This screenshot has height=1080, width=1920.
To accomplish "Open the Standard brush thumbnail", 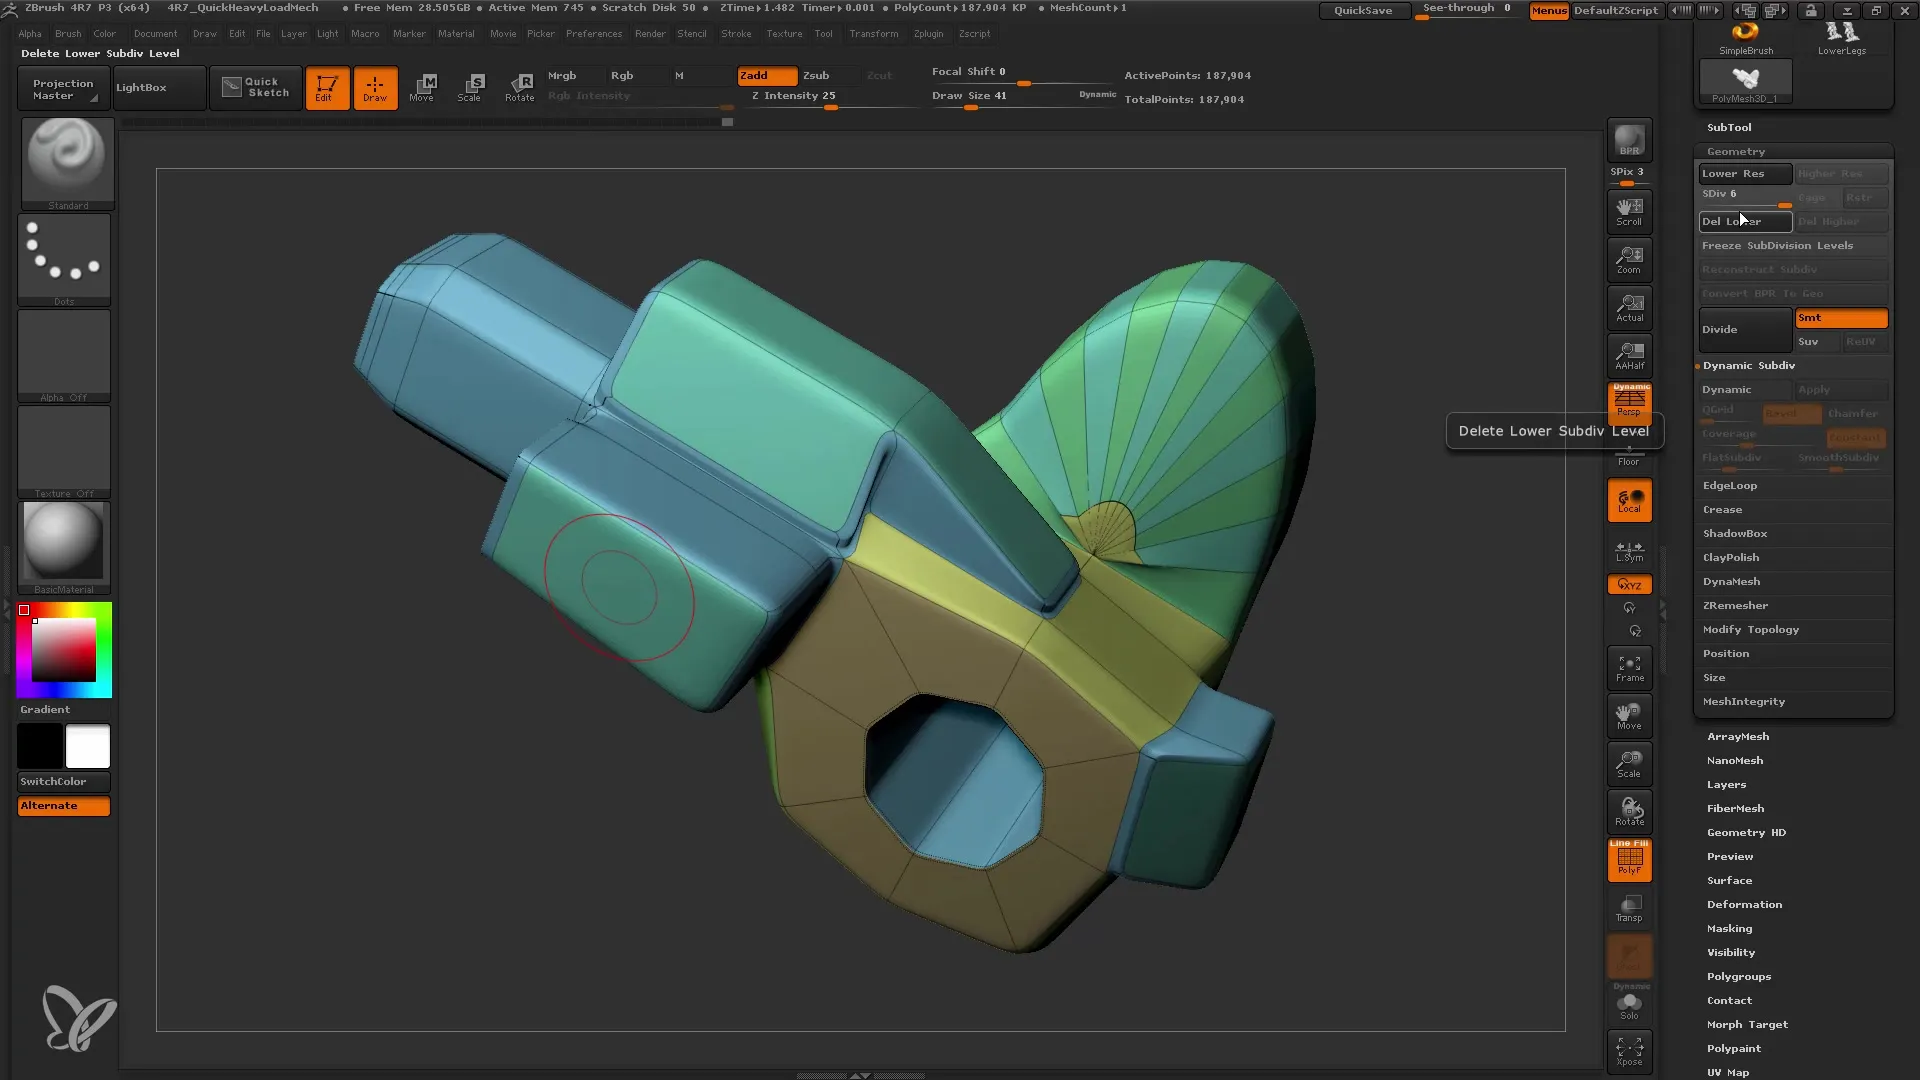I will [66, 163].
